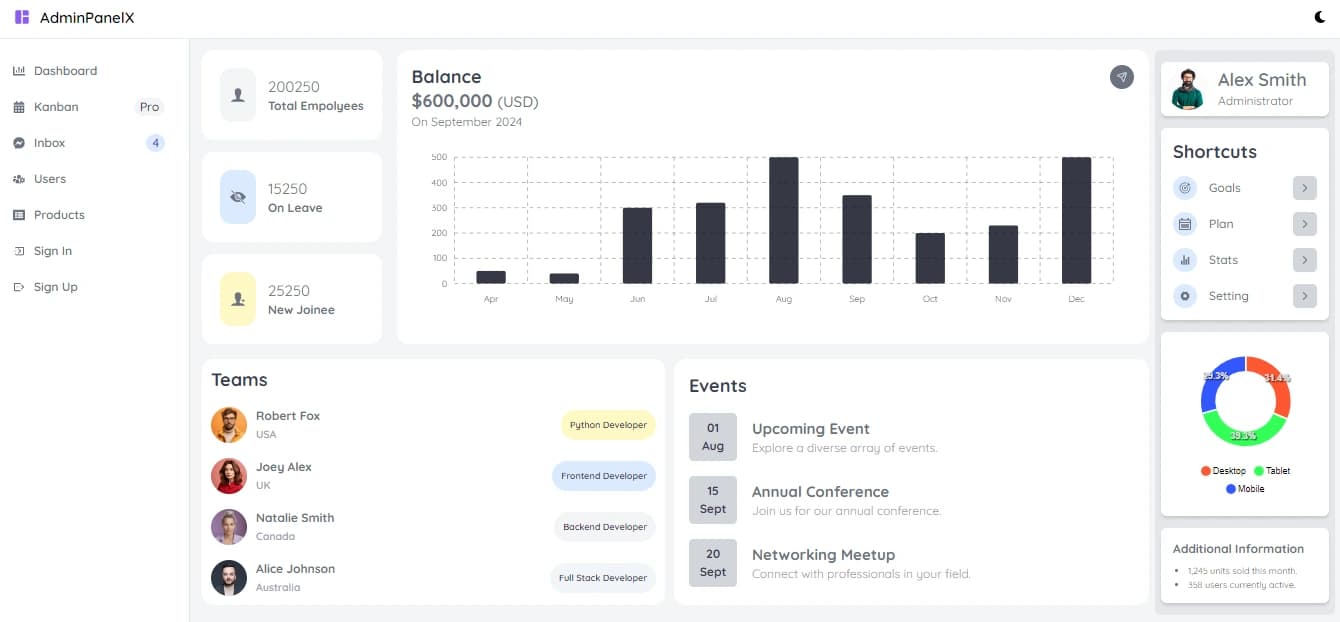Click the AdminPanelX logo icon
Screen dimensions: 1340x622
click(x=22, y=17)
